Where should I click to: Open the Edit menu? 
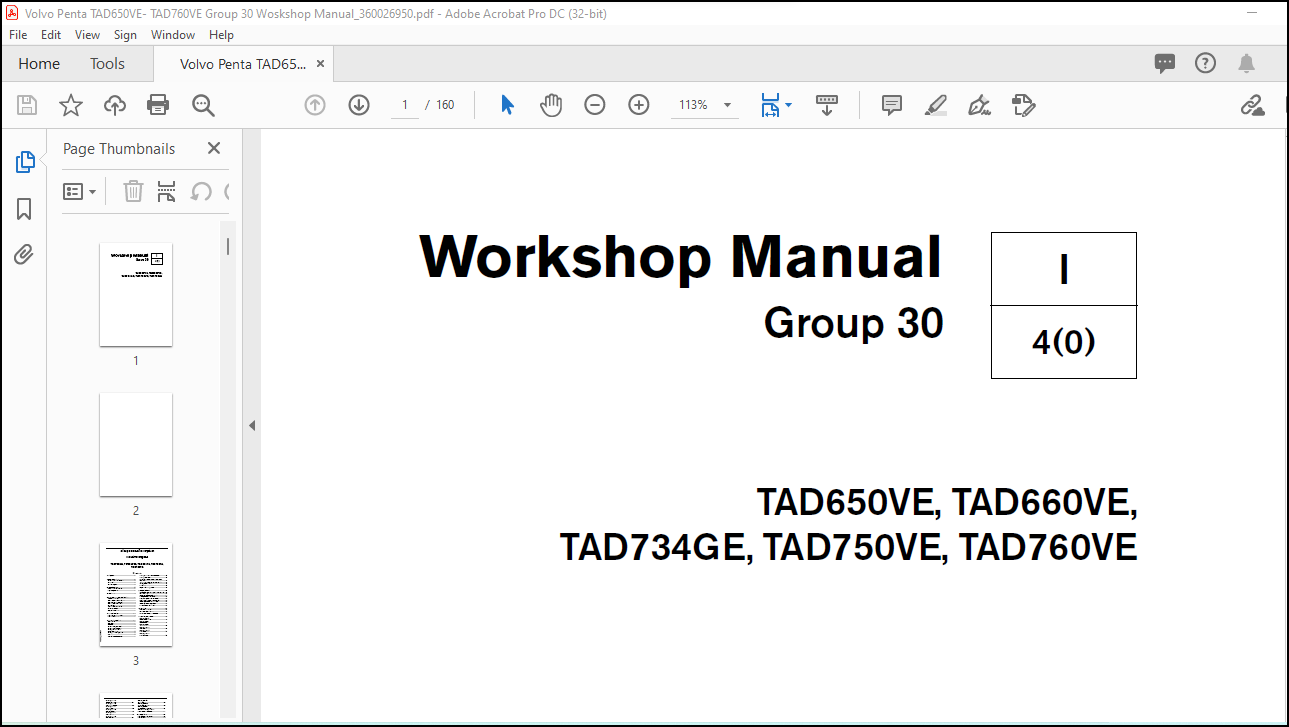tap(51, 35)
